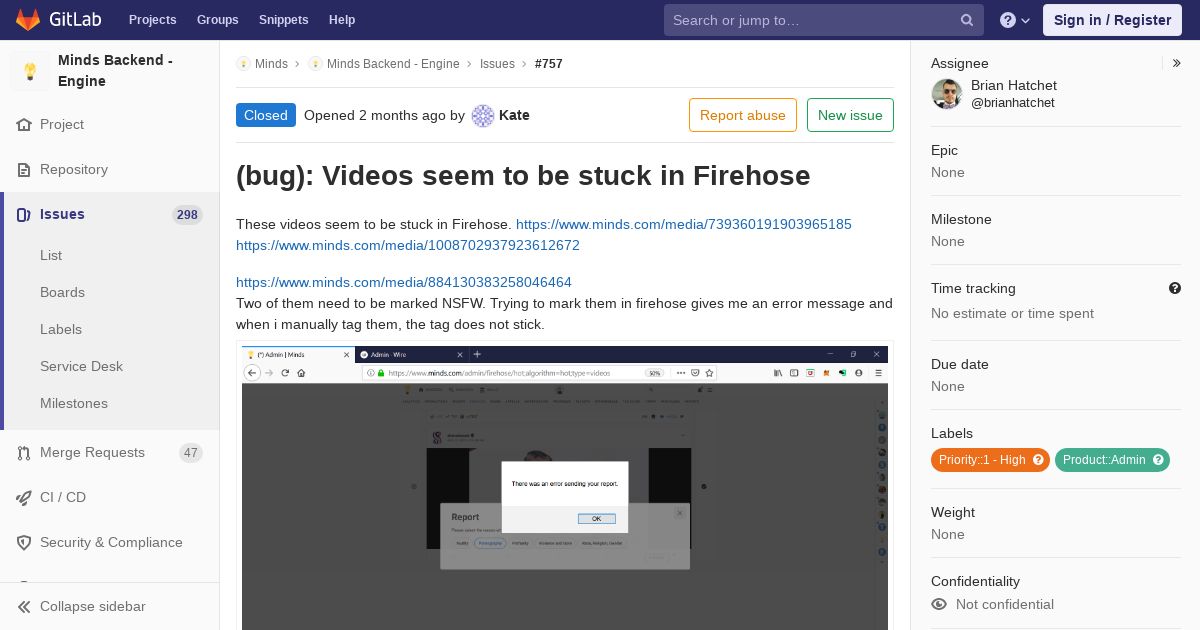Collapse the right issue sidebar chevrons
Screen dimensions: 1200x630
coord(1176,64)
